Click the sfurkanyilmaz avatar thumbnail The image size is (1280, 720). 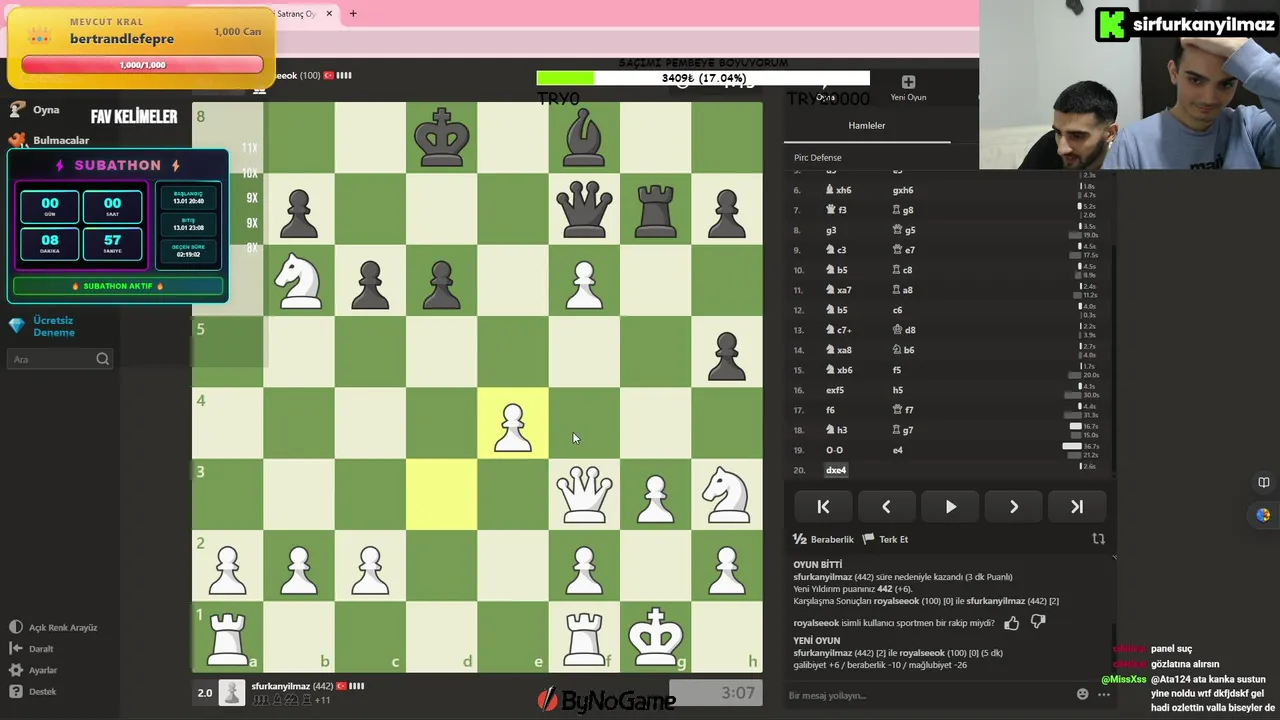tap(232, 693)
